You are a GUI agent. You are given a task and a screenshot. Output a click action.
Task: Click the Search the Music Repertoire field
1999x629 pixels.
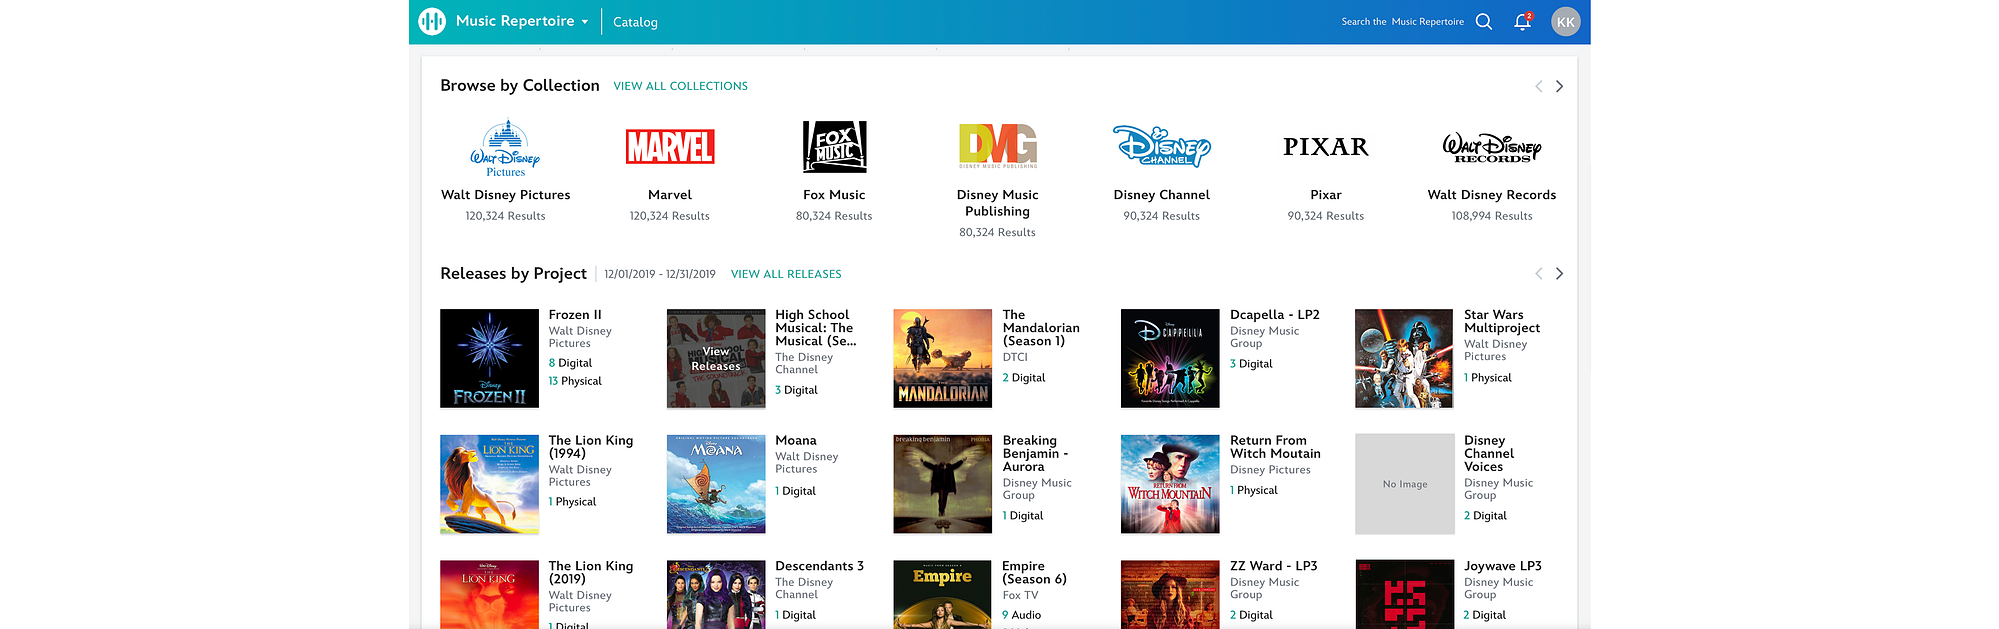tap(1403, 22)
